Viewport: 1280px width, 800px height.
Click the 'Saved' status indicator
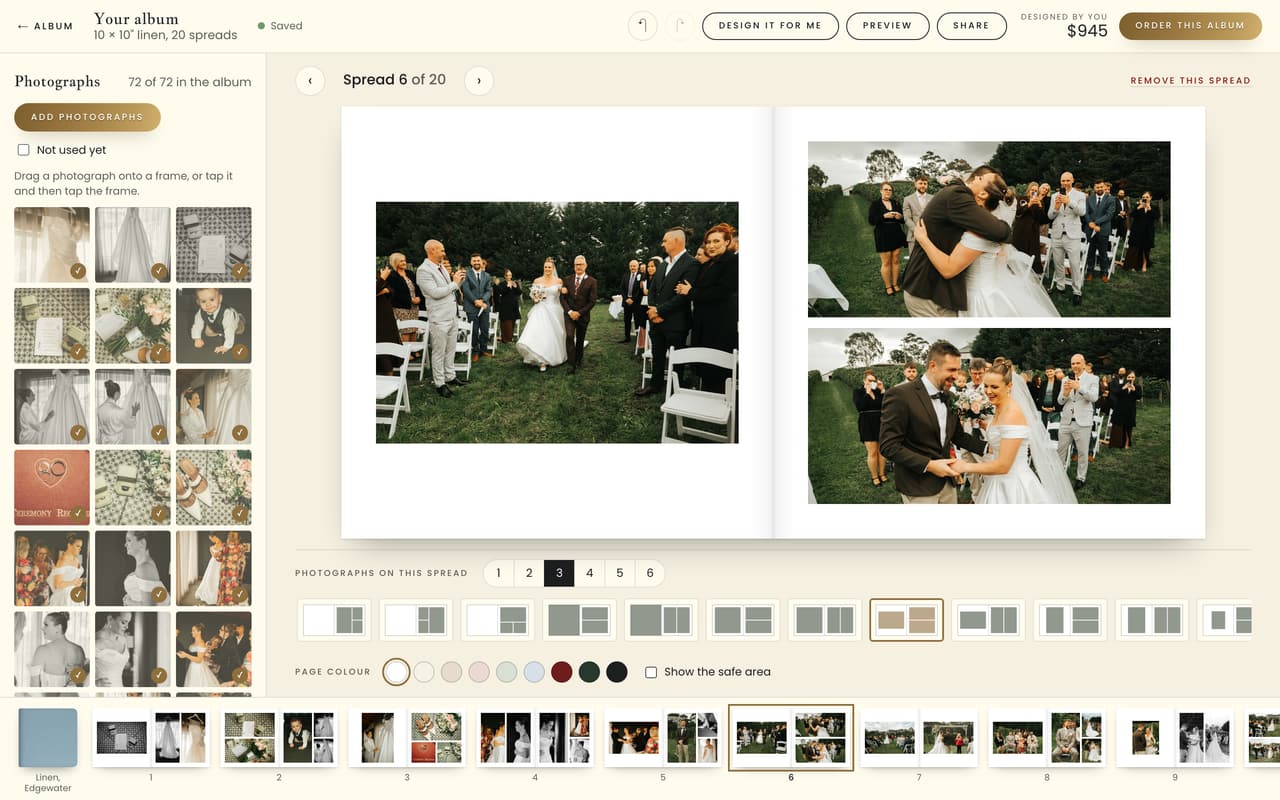click(280, 26)
